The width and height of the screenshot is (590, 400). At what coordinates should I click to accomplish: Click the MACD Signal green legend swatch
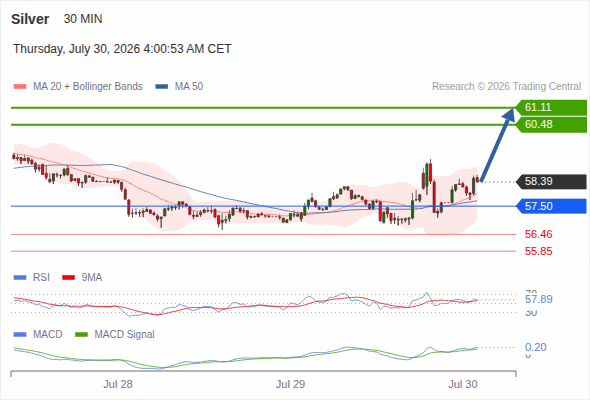pos(81,335)
